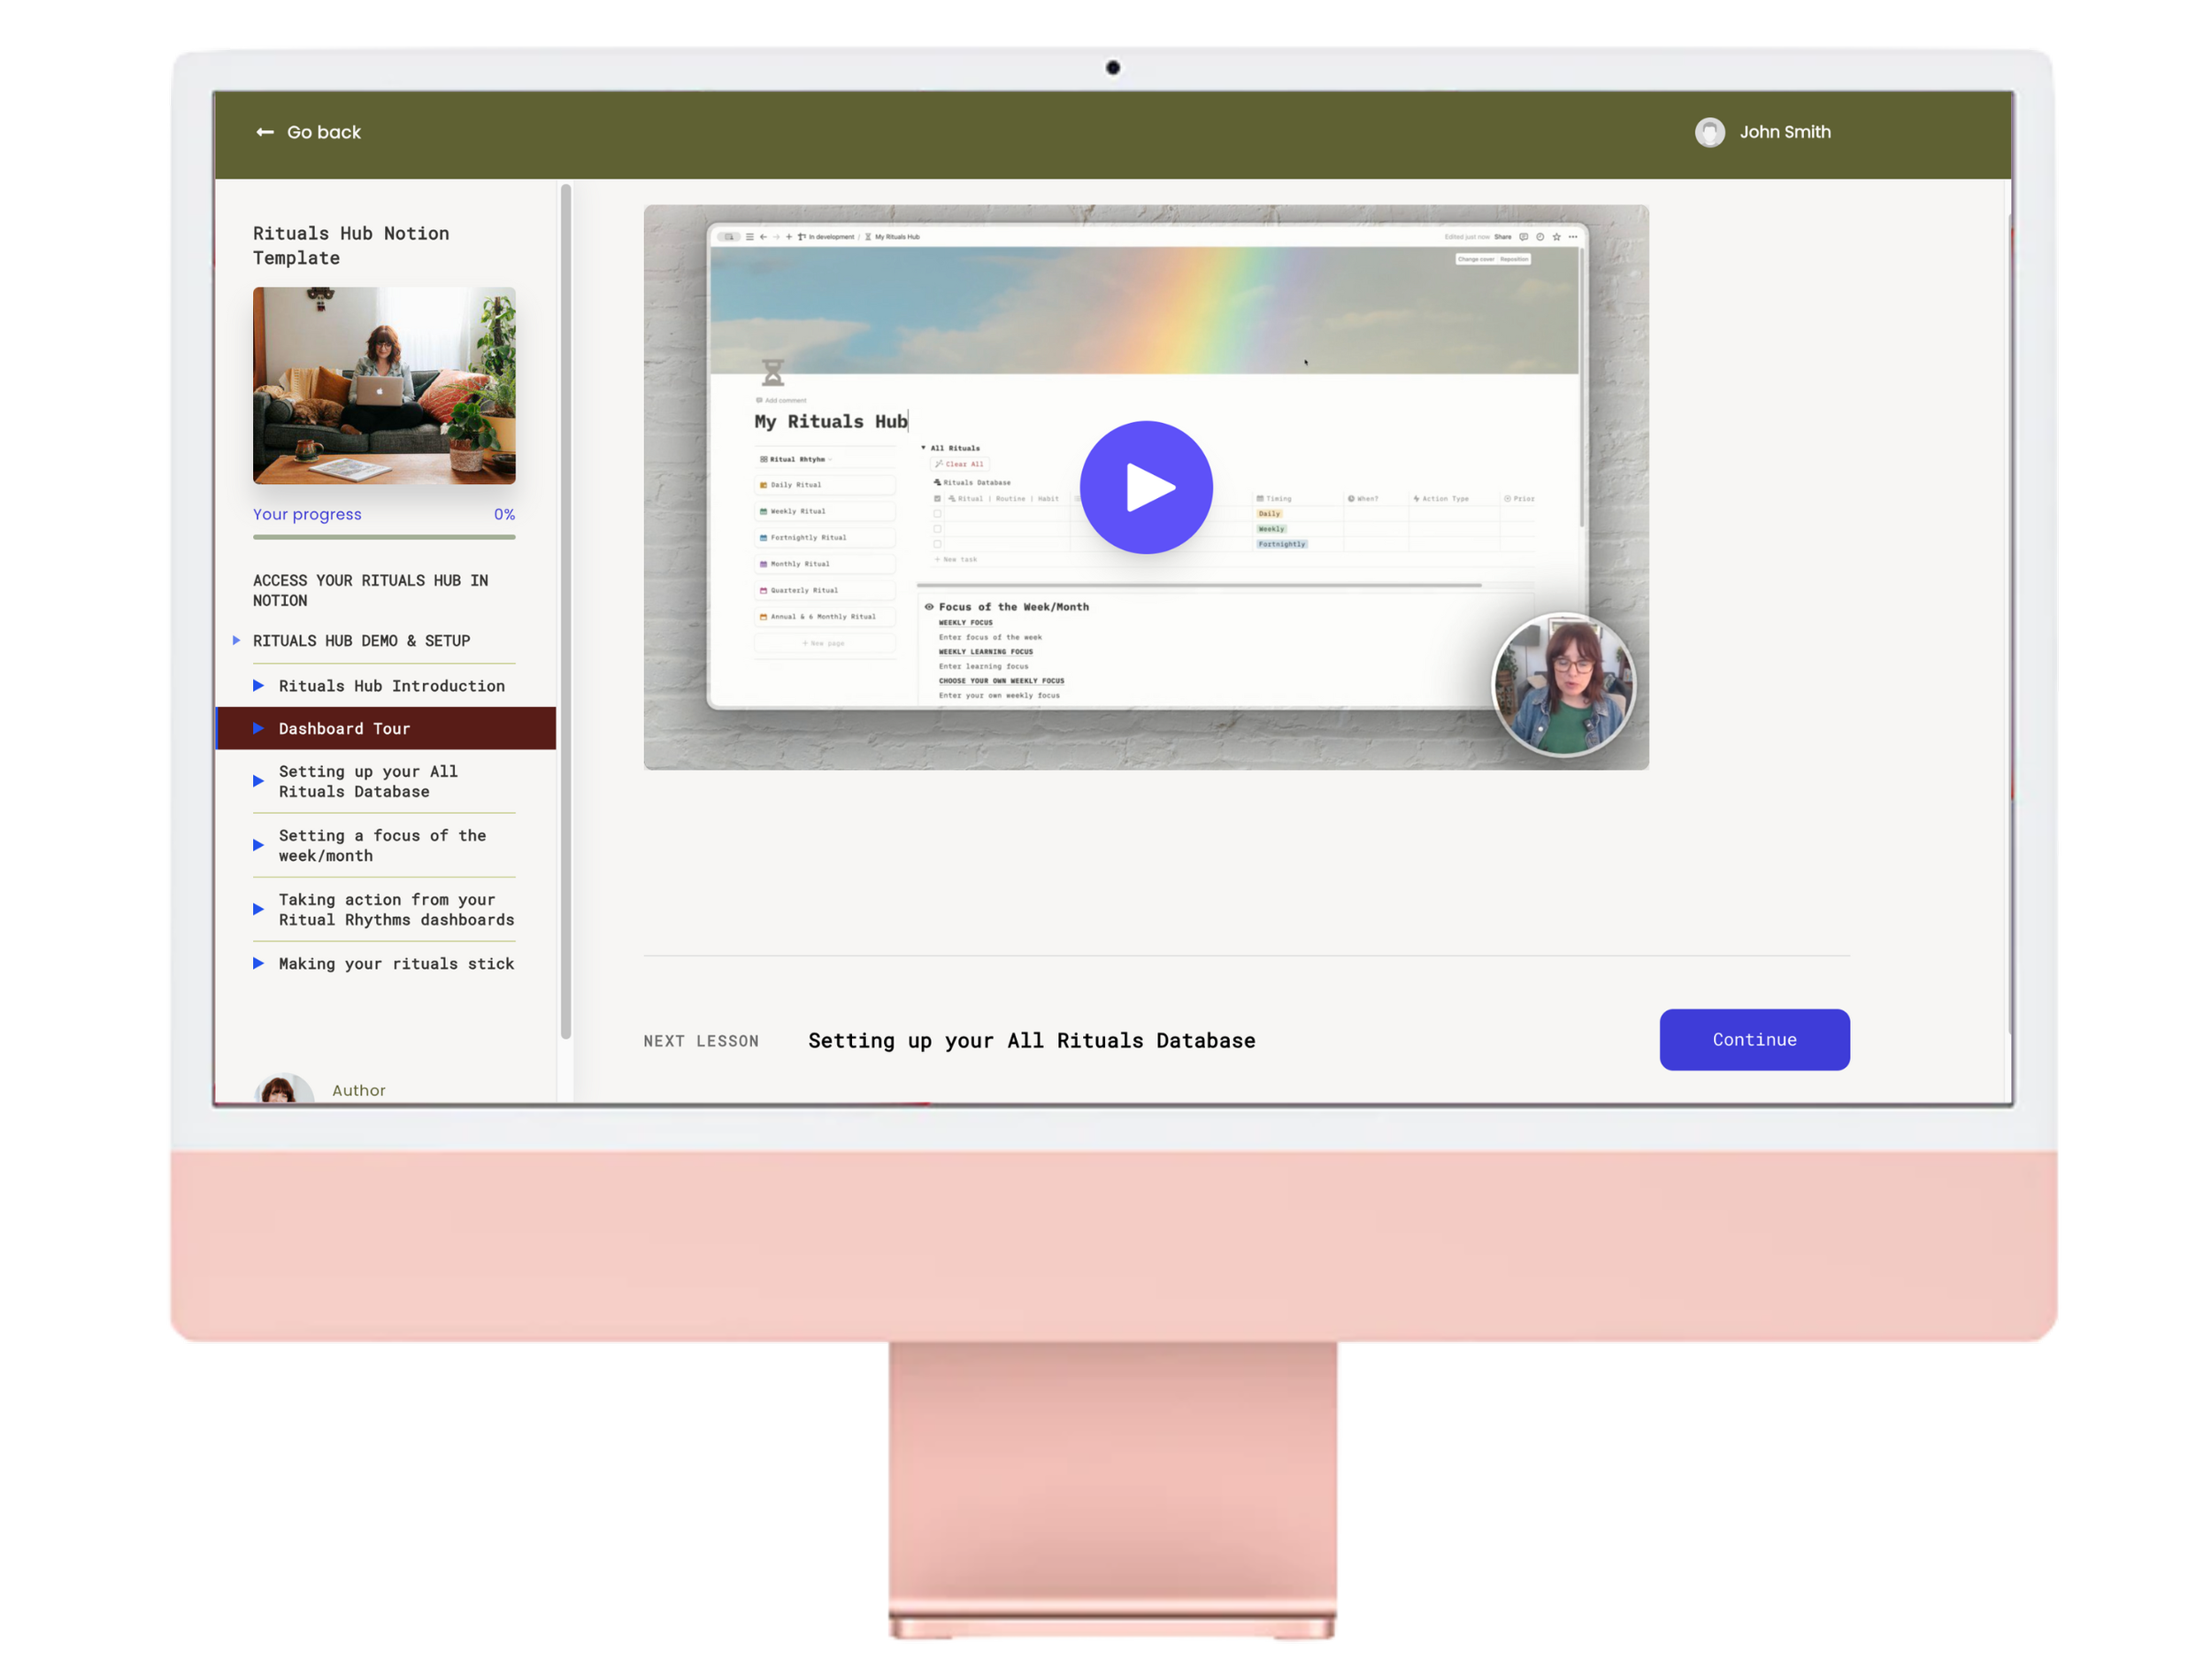Tick the header checkbox in the Rituals Database

[938, 498]
